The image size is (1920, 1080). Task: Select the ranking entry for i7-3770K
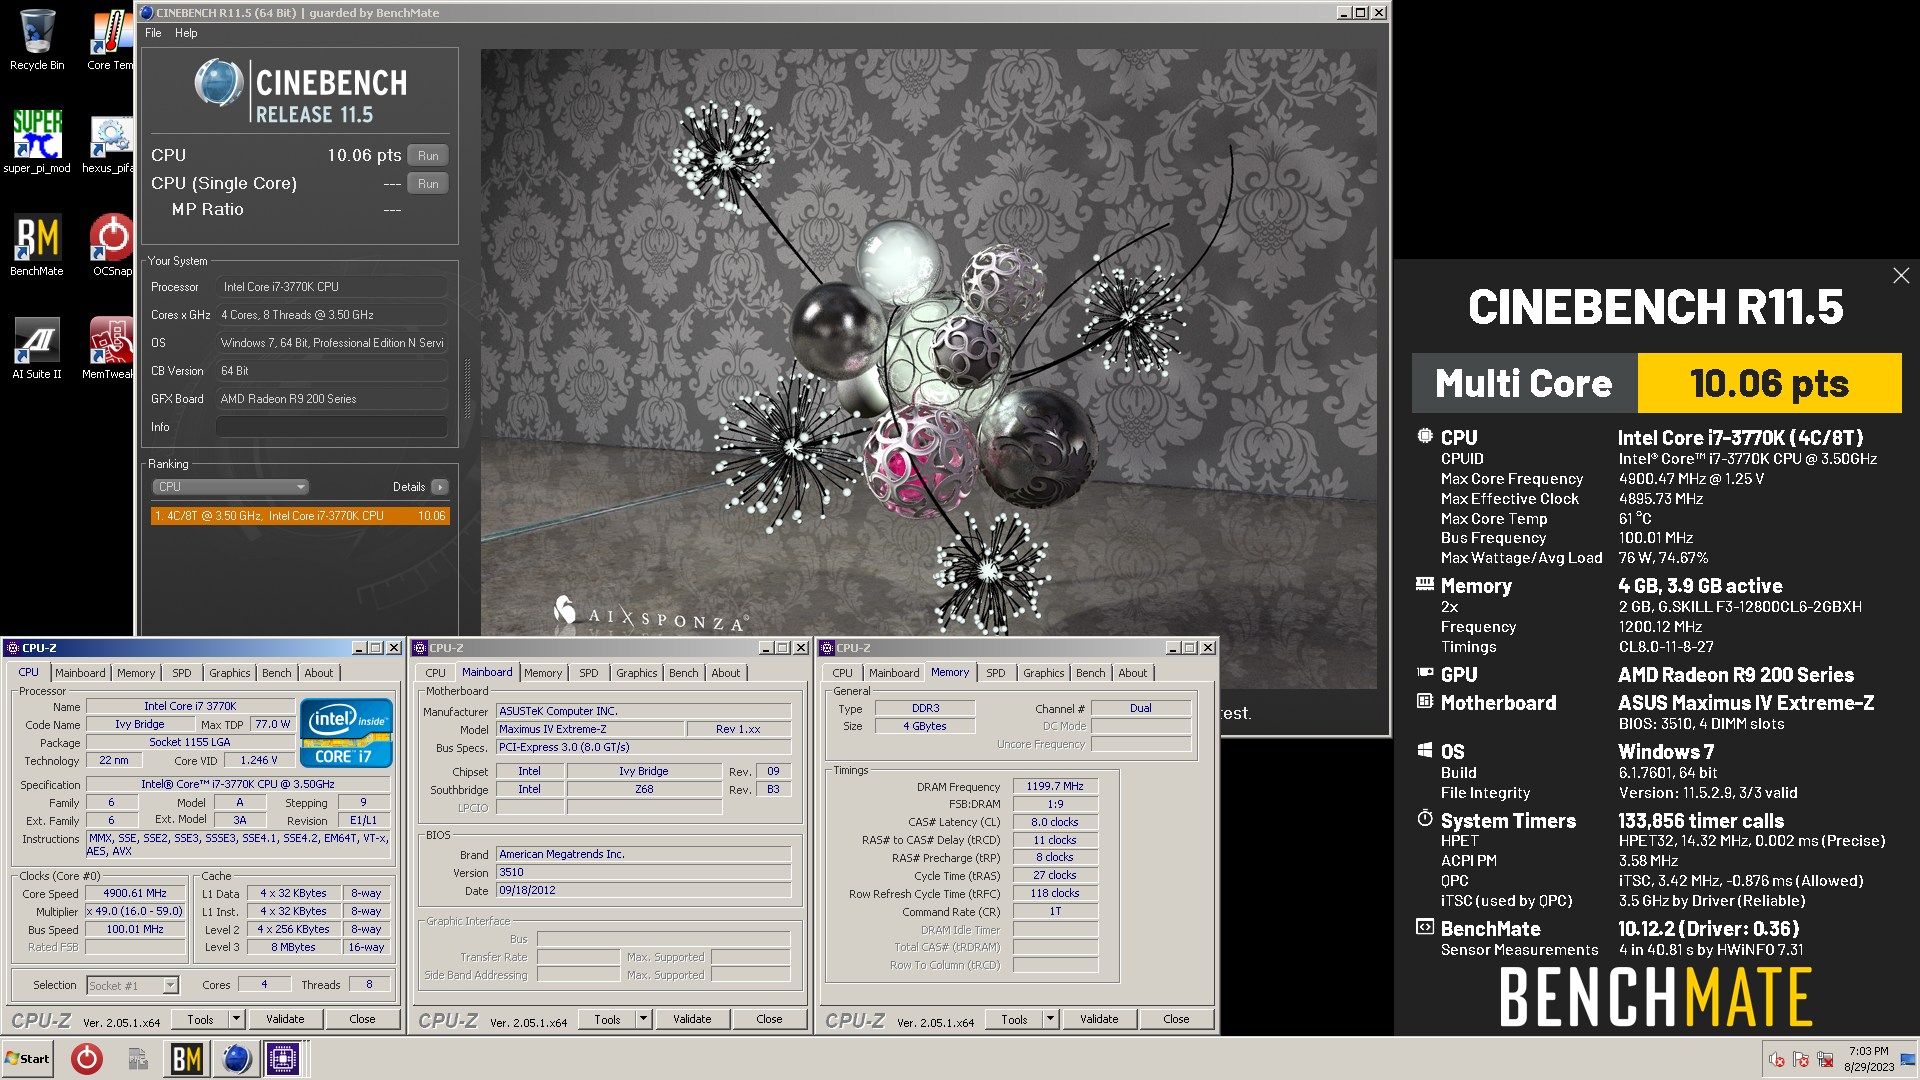point(300,516)
